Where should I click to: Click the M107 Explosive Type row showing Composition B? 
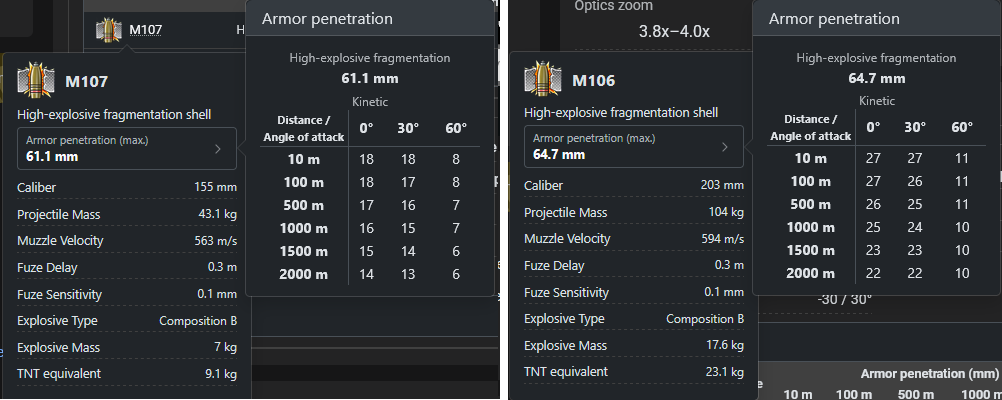point(127,321)
